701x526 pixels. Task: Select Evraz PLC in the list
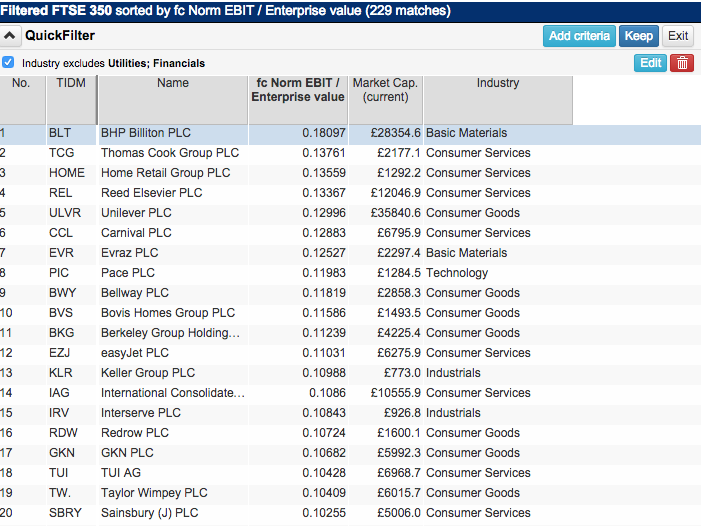[x=130, y=253]
